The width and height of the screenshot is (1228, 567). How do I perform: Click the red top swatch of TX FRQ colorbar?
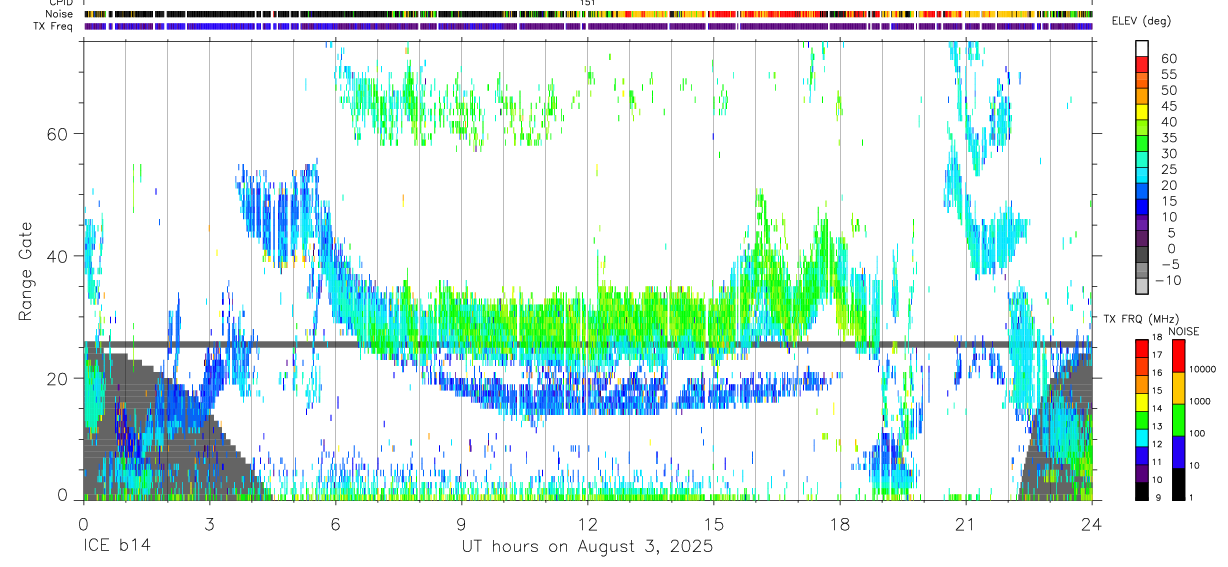coord(1142,349)
